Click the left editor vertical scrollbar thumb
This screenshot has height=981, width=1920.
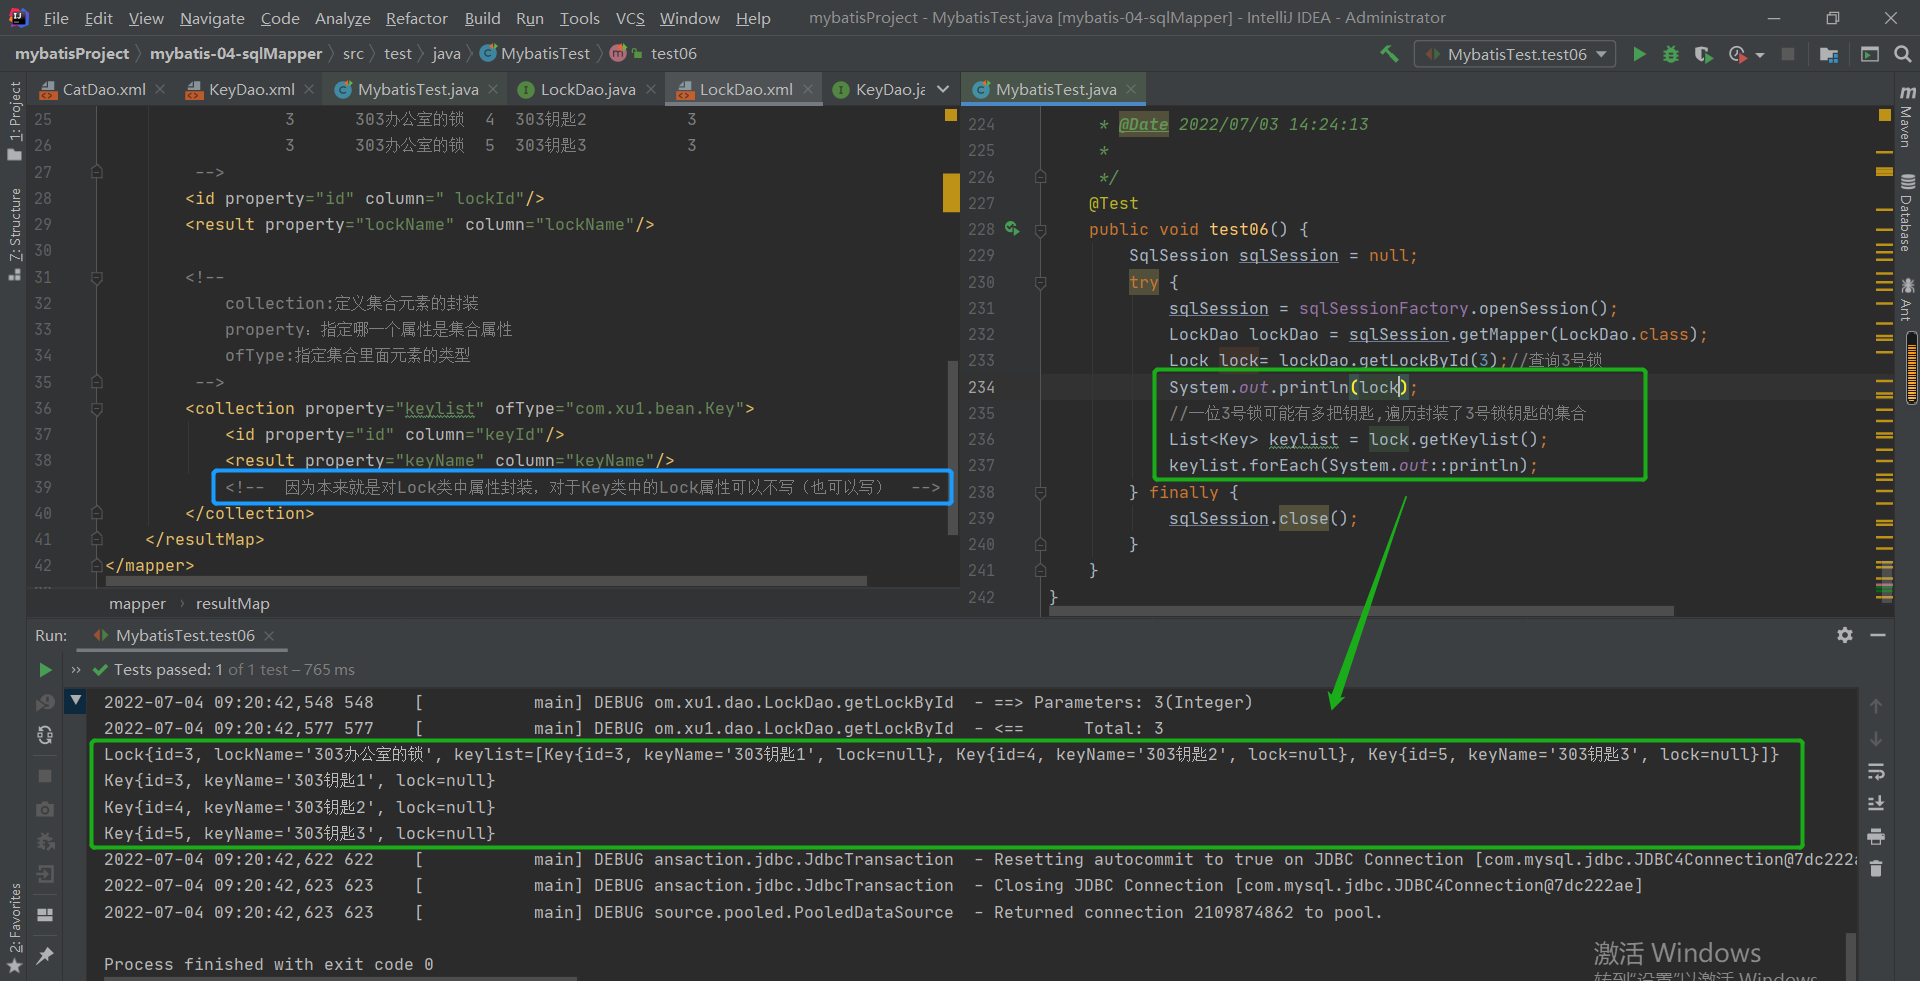[x=952, y=448]
